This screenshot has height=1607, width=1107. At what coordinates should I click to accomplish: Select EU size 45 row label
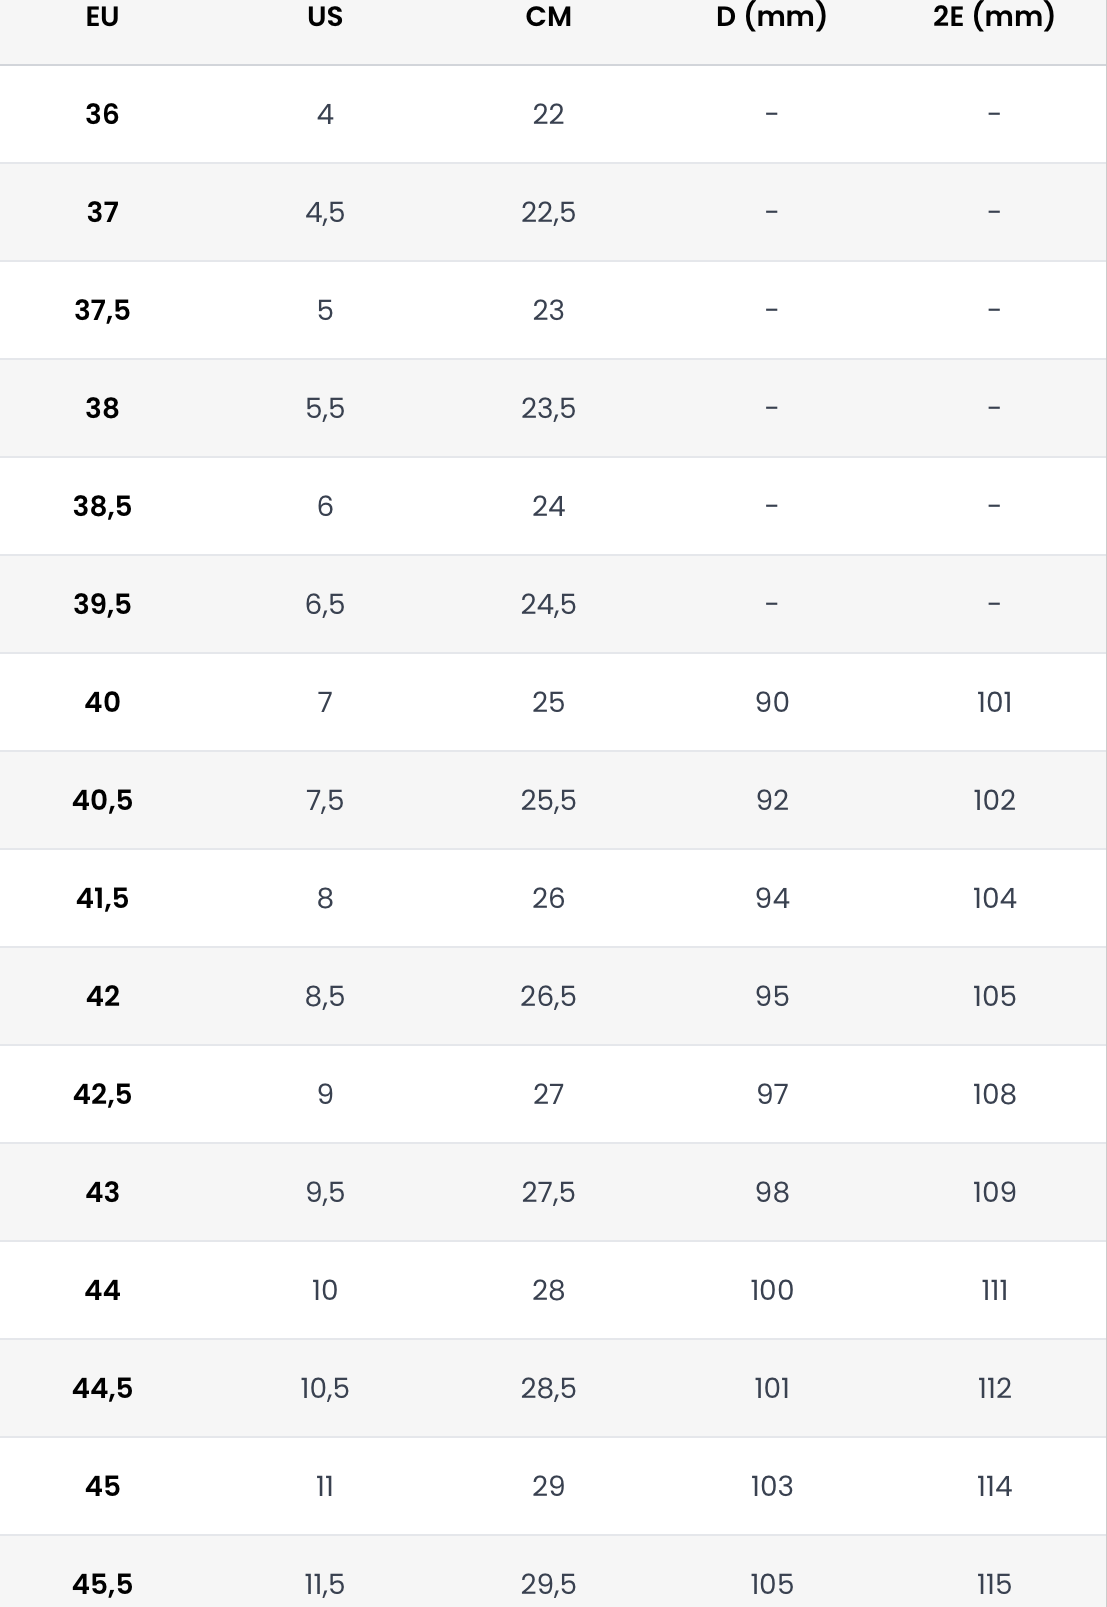tap(102, 1486)
